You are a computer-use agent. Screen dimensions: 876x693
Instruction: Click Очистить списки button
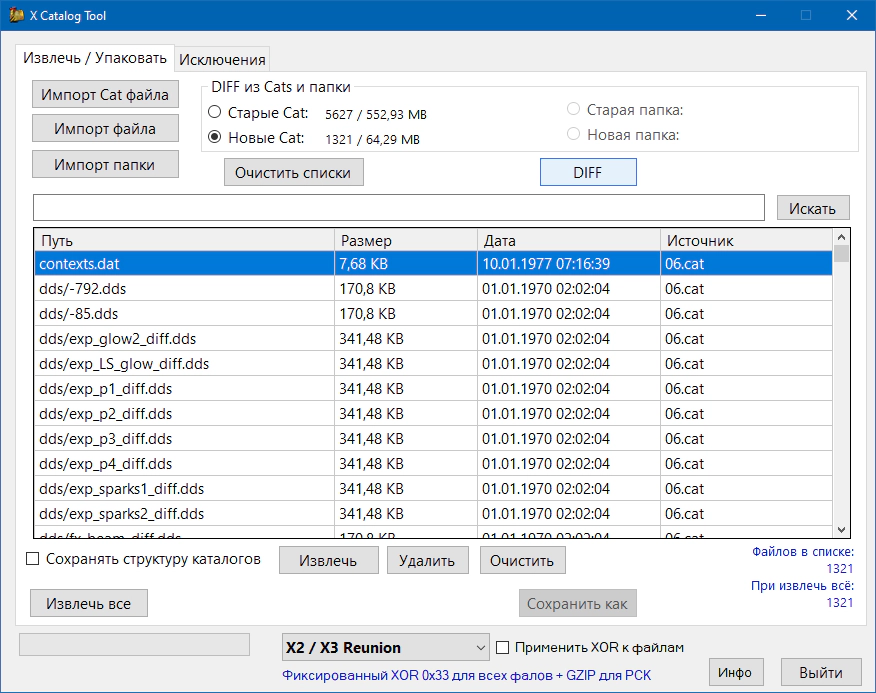click(293, 172)
